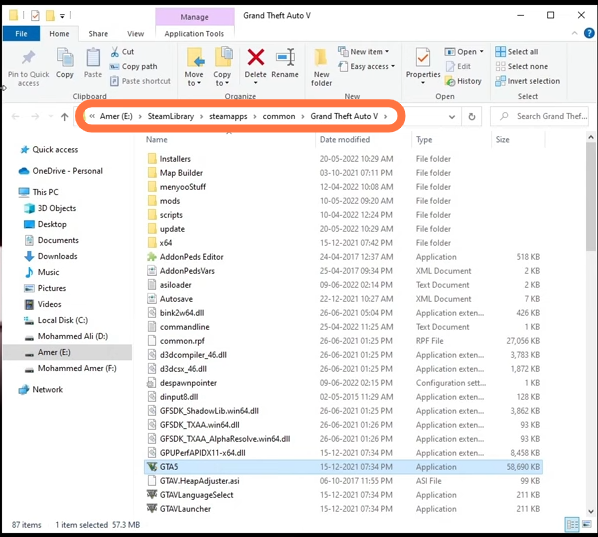Image resolution: width=598 pixels, height=537 pixels.
Task: Open the Easy access dropdown
Action: click(x=367, y=66)
